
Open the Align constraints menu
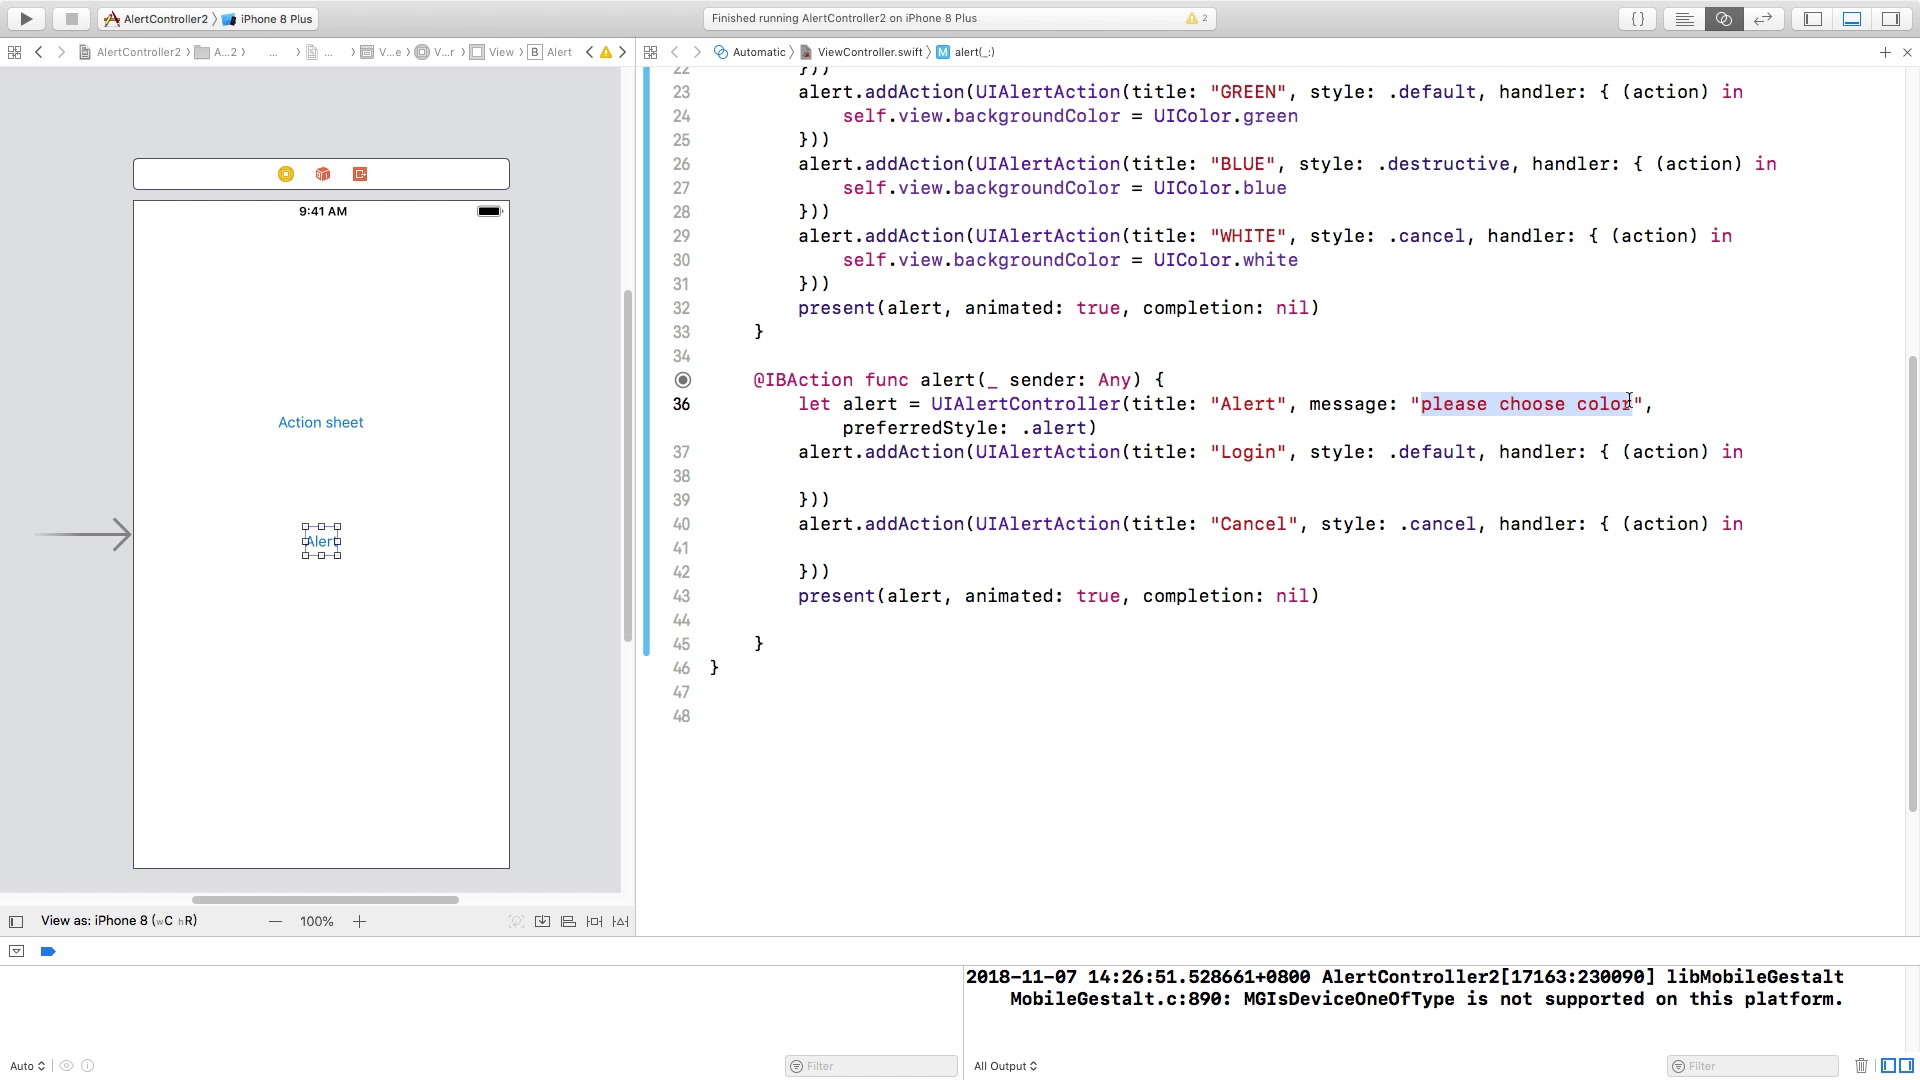pos(568,921)
